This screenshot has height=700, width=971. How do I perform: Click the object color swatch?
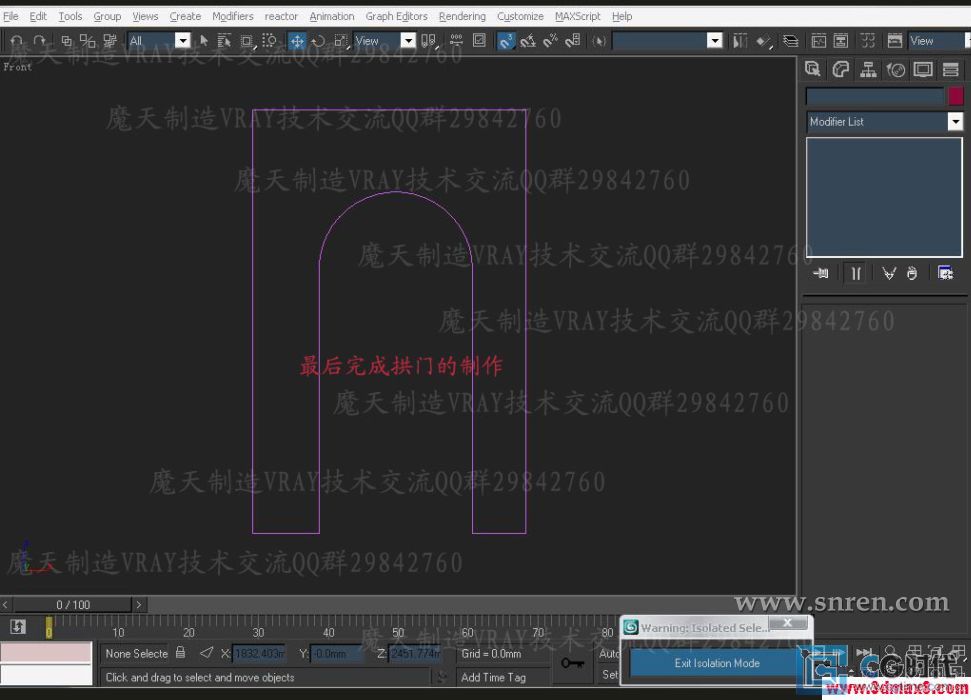[956, 96]
